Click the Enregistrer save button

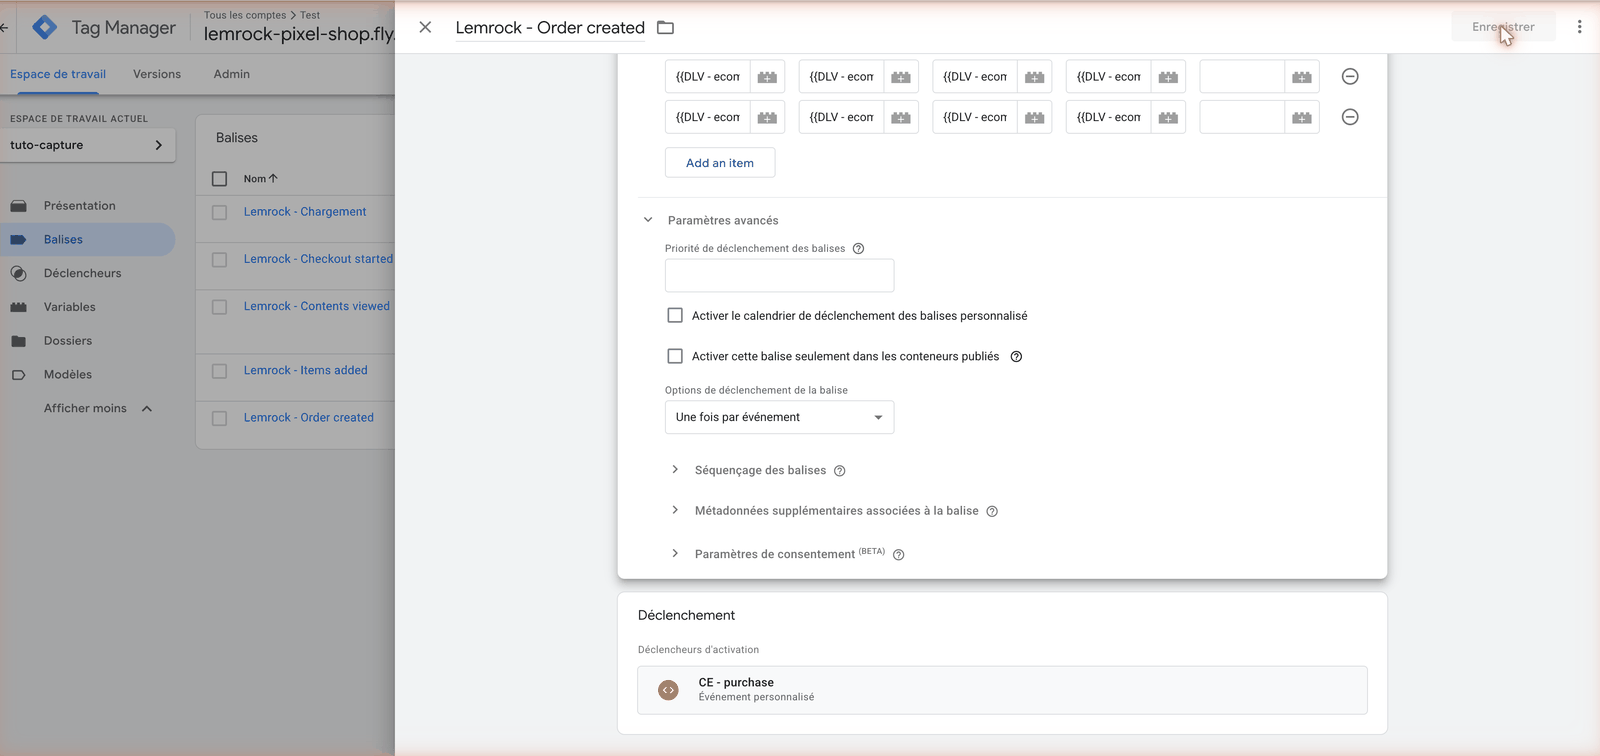coord(1503,27)
